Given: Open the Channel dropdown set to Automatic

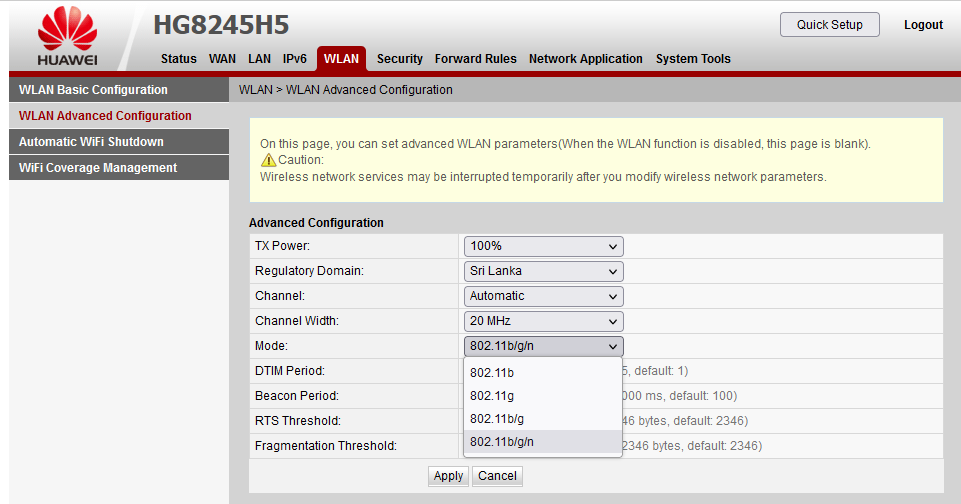Looking at the screenshot, I should point(544,296).
